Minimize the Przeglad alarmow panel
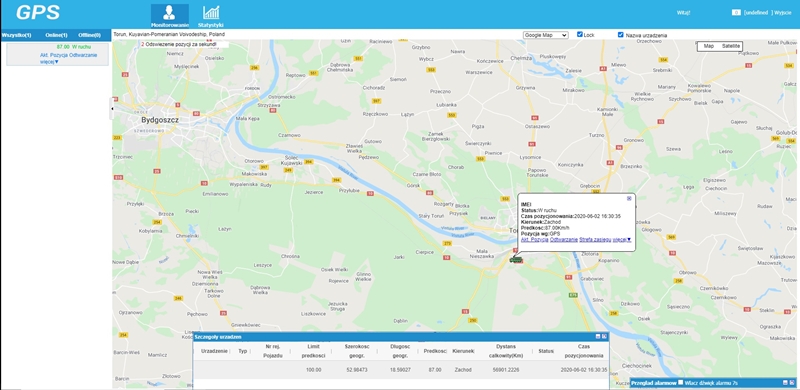800x390 pixels. (x=786, y=382)
